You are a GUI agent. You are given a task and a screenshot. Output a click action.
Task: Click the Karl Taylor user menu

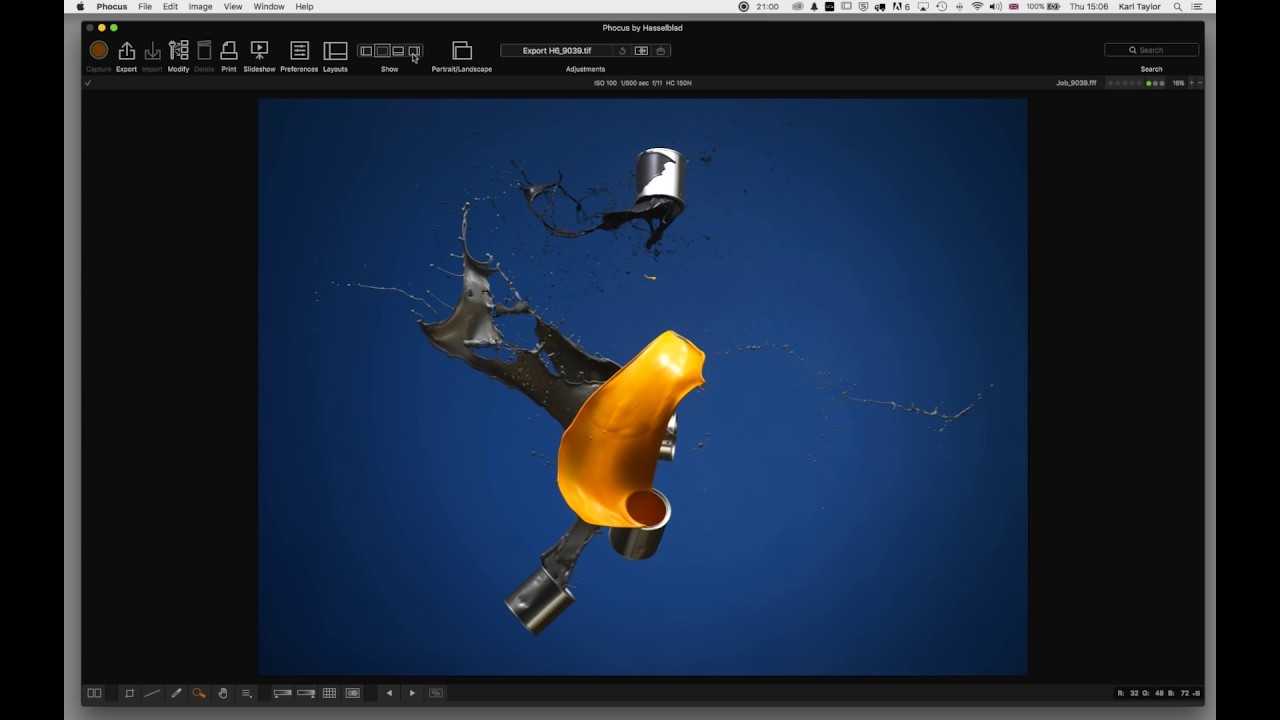pos(1141,7)
